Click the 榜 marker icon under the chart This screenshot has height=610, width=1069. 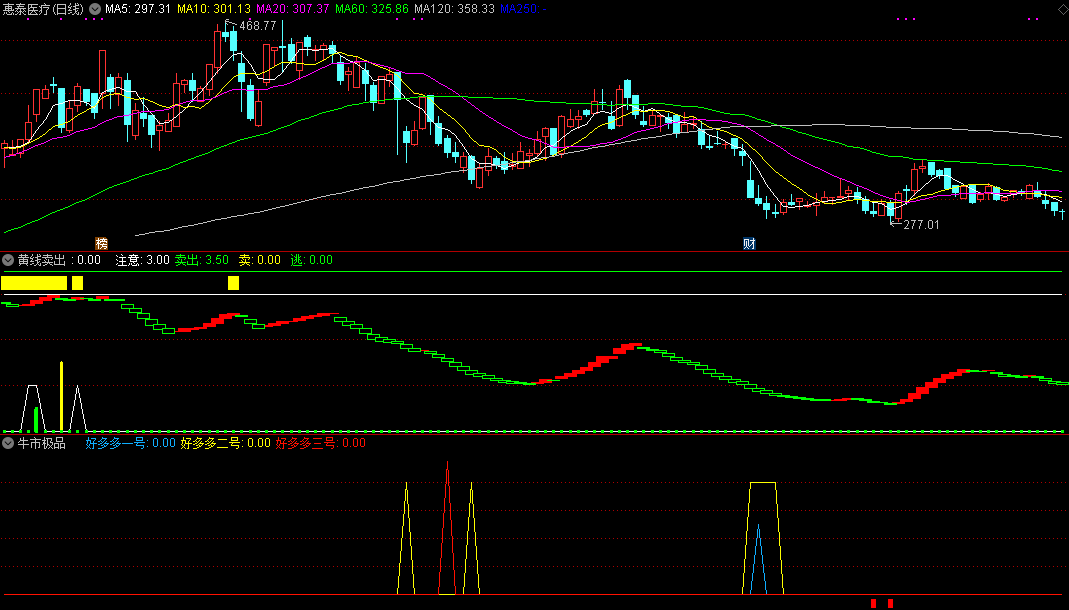tap(102, 243)
